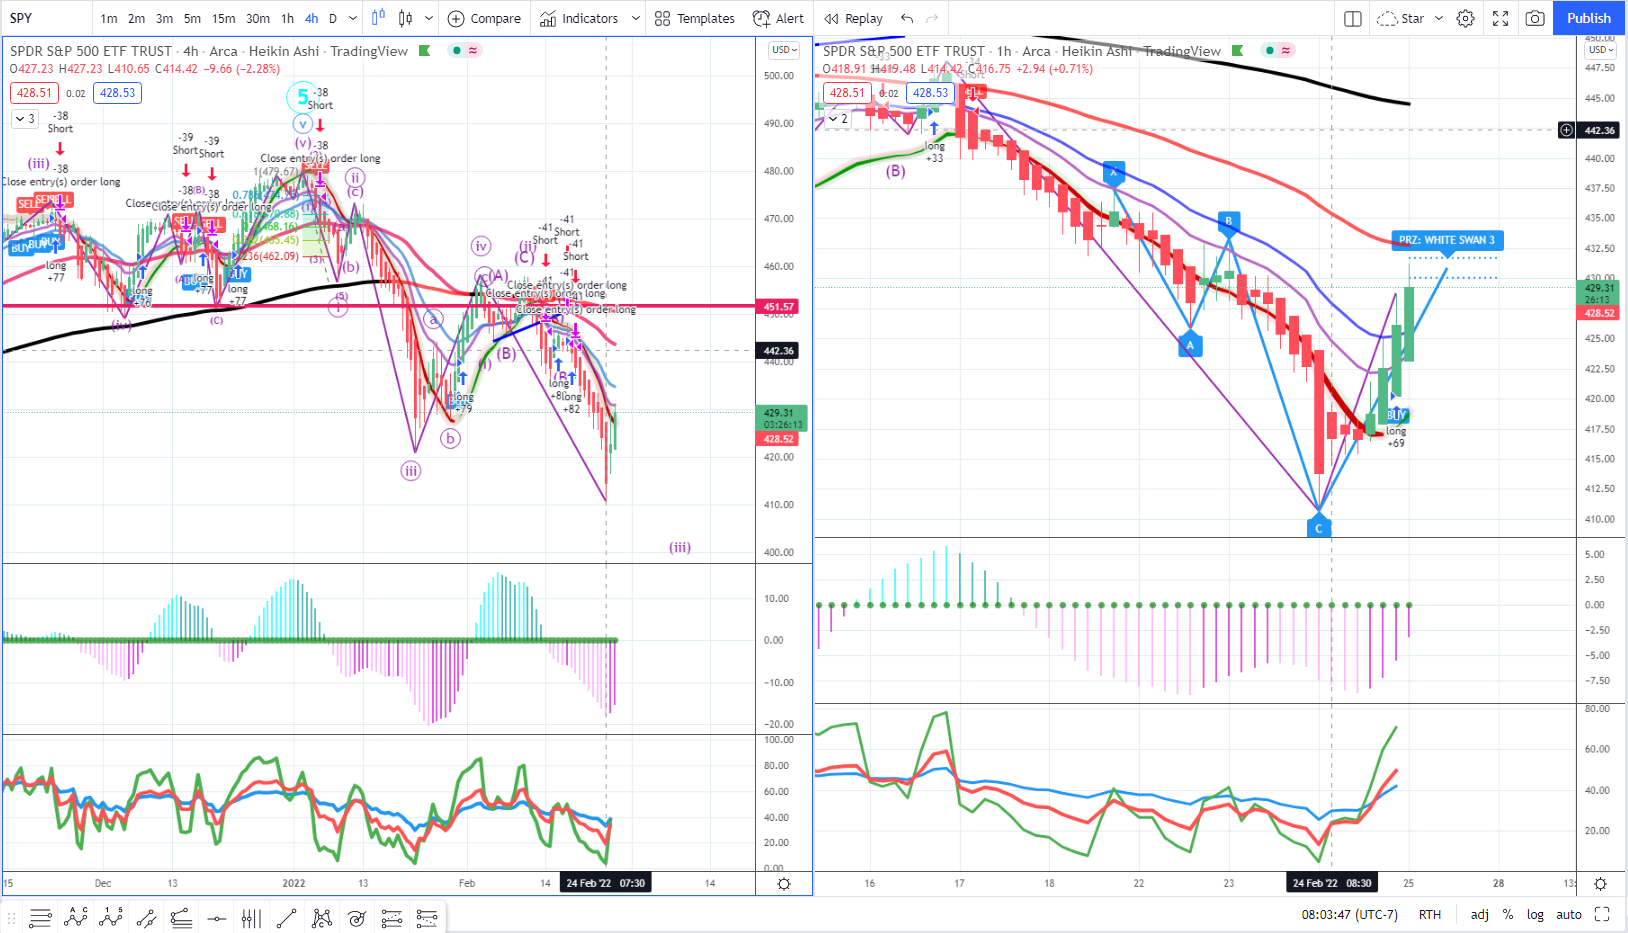
Task: Select the XABCD harmonic pattern tool
Action: pyautogui.click(x=321, y=918)
